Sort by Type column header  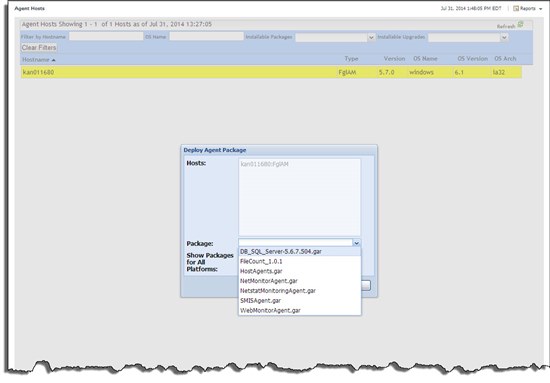pyautogui.click(x=351, y=59)
